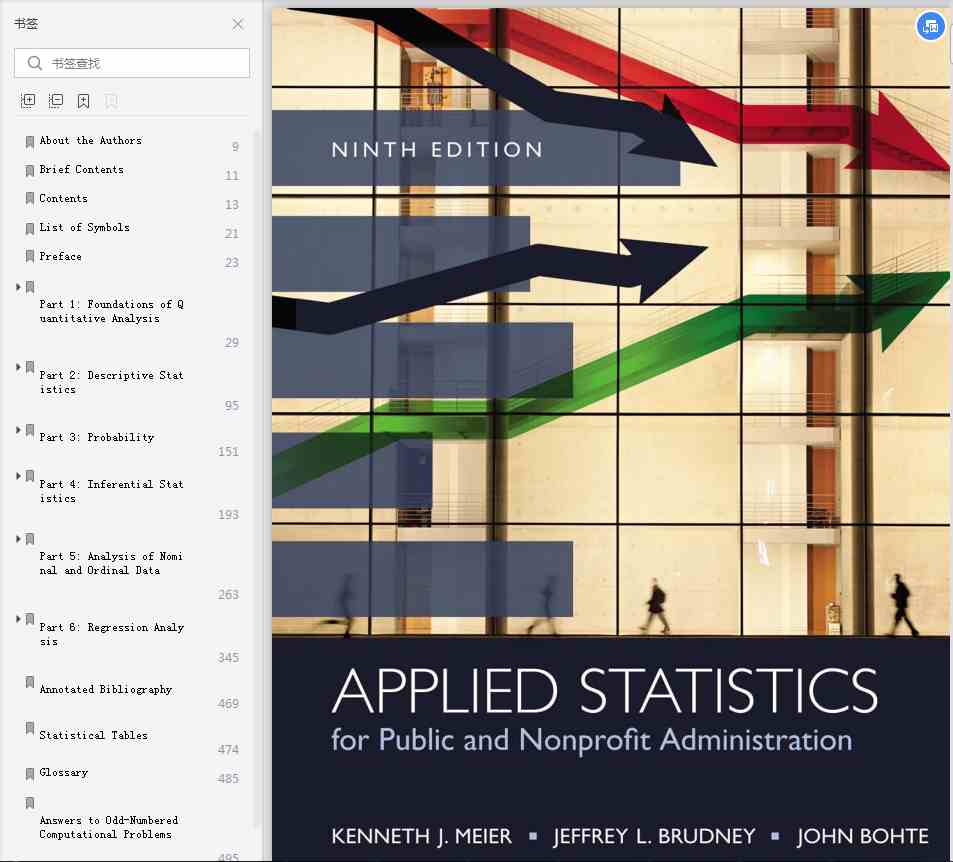This screenshot has width=953, height=862.
Task: Select Part 1: Foundations of Quantitative Analysis bookmark
Action: (x=112, y=311)
